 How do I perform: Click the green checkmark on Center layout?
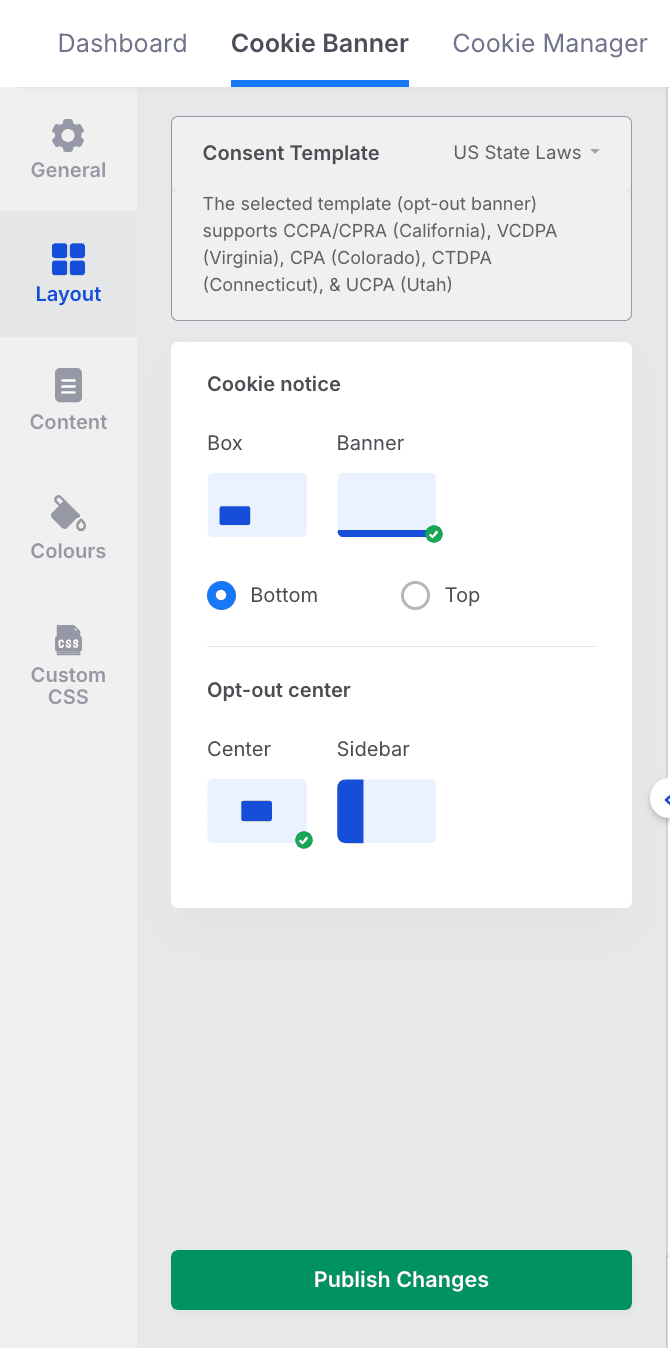(304, 840)
